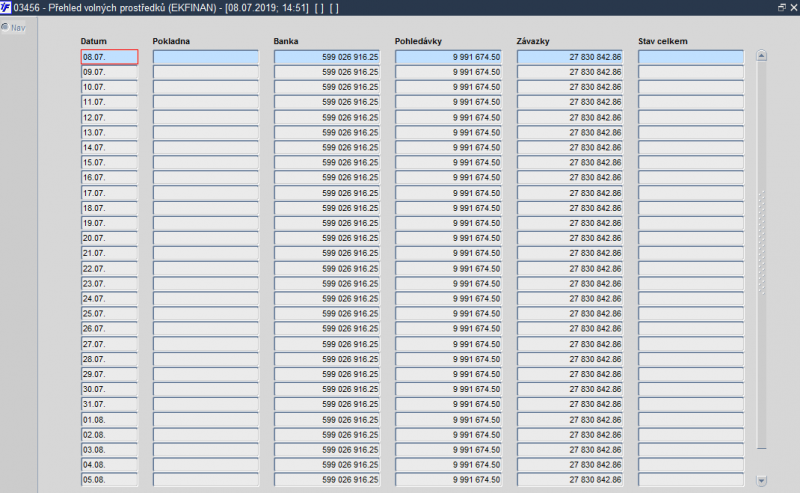Click the Pokladna column header
This screenshot has width=800, height=493.
click(x=171, y=41)
